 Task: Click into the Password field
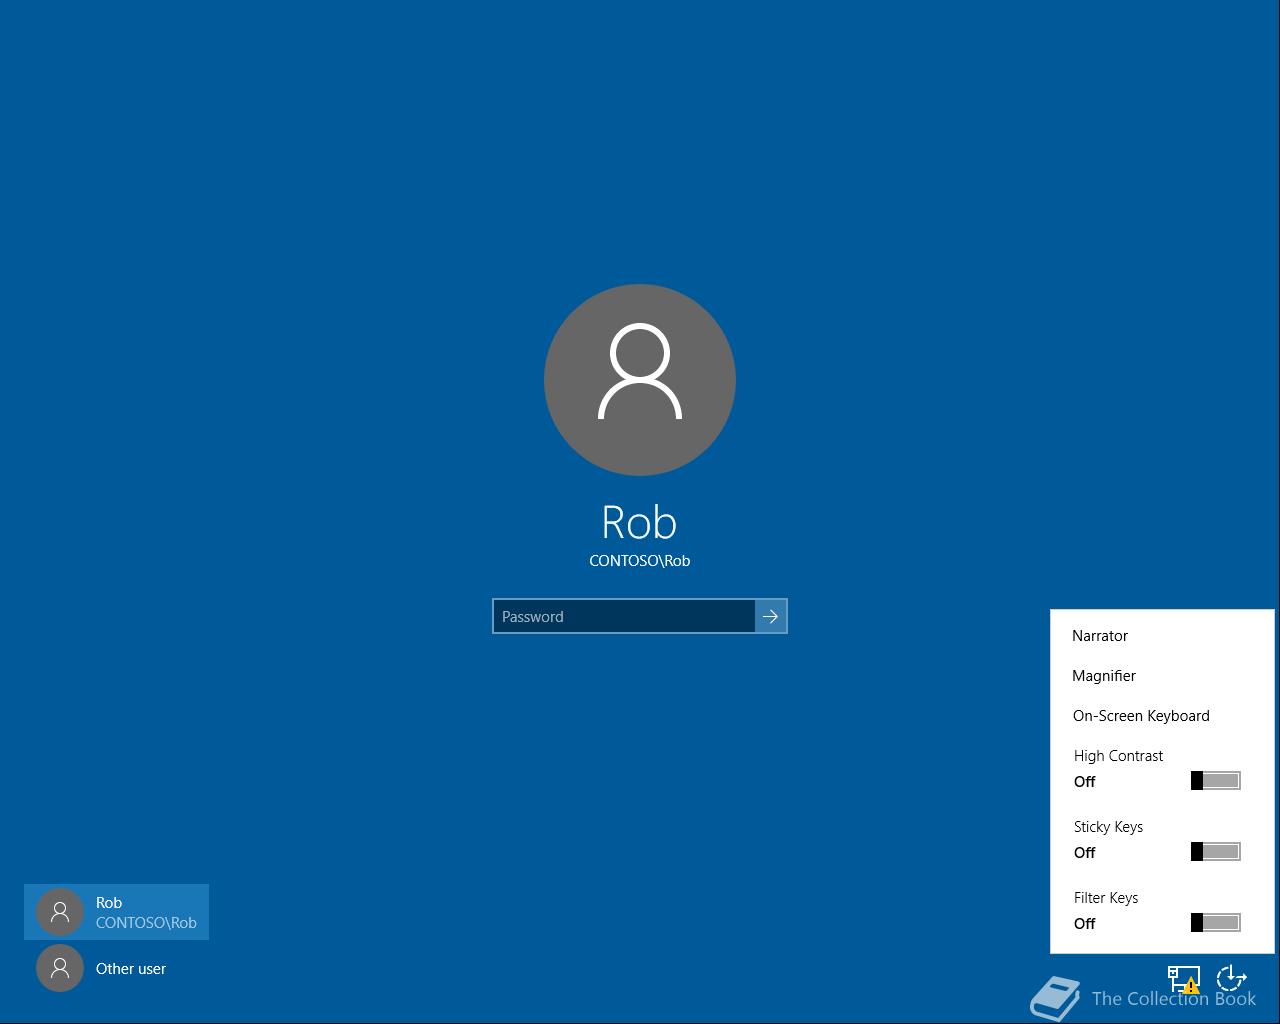point(624,616)
